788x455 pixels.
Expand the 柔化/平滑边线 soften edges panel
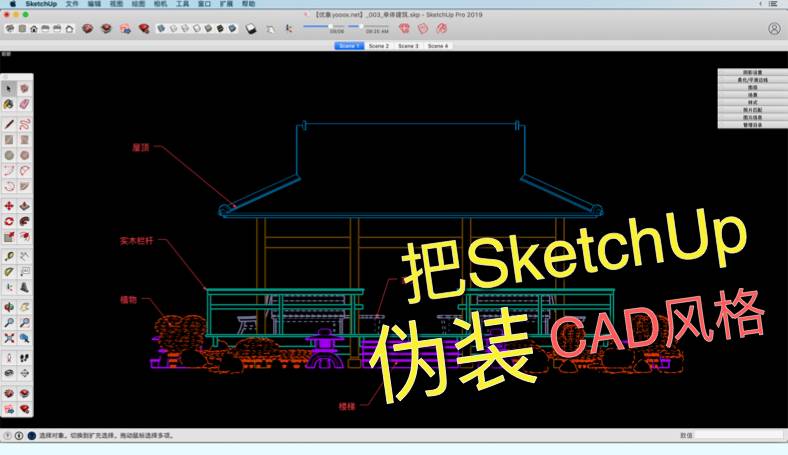click(x=751, y=80)
